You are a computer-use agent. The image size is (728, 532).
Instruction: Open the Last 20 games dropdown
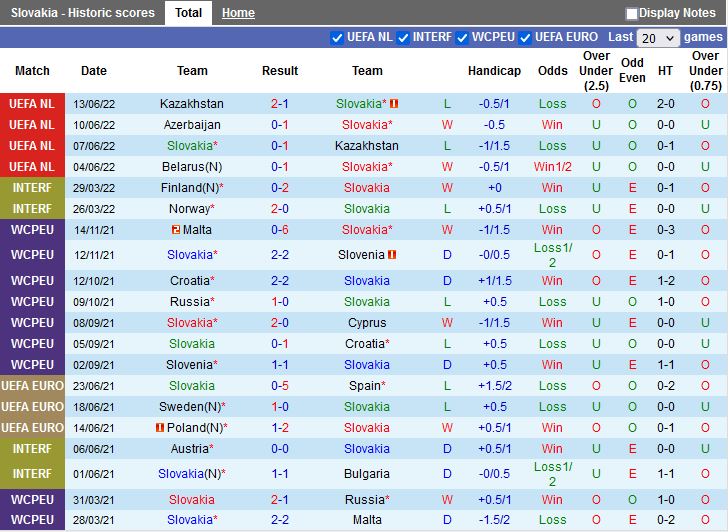[658, 38]
